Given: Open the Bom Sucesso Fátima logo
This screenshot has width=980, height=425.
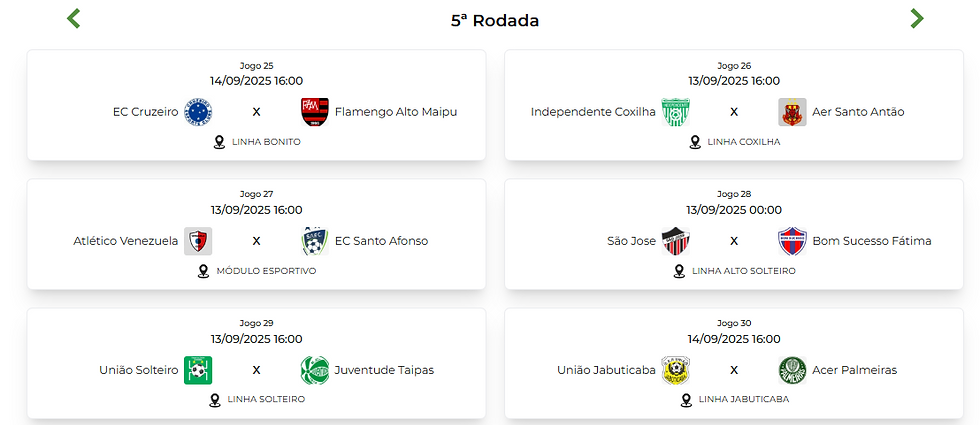Looking at the screenshot, I should [x=792, y=241].
